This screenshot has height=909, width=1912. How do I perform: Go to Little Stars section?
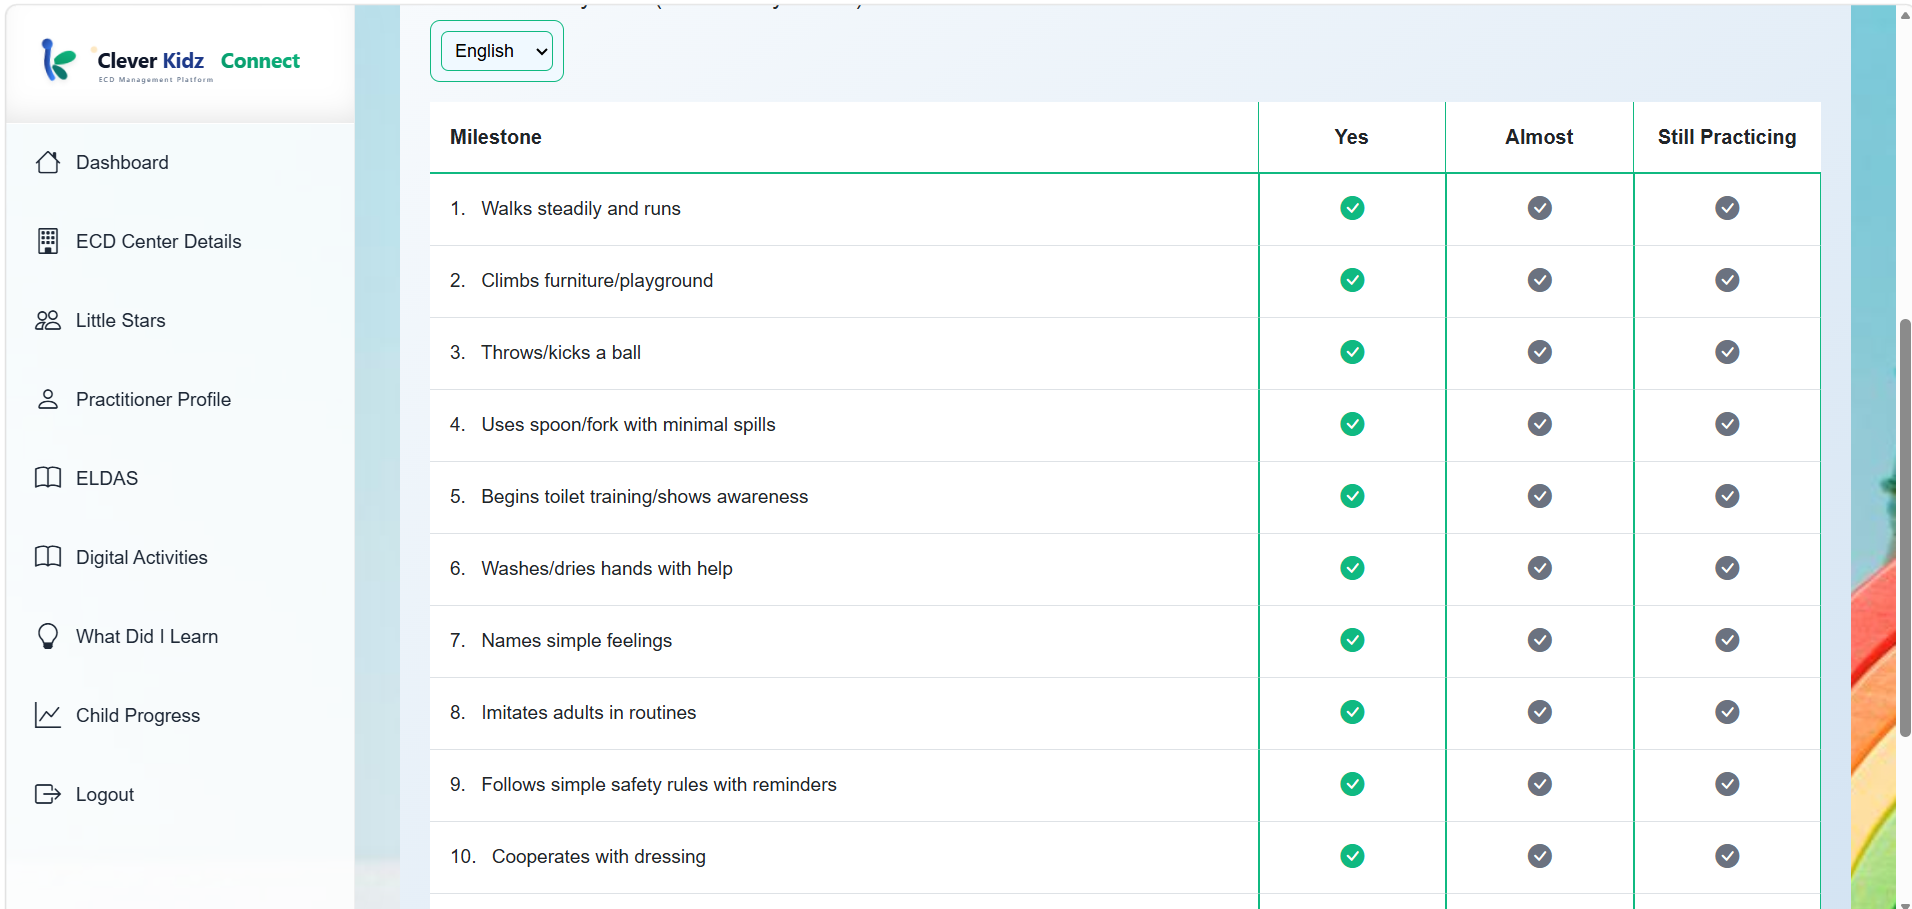pyautogui.click(x=121, y=320)
